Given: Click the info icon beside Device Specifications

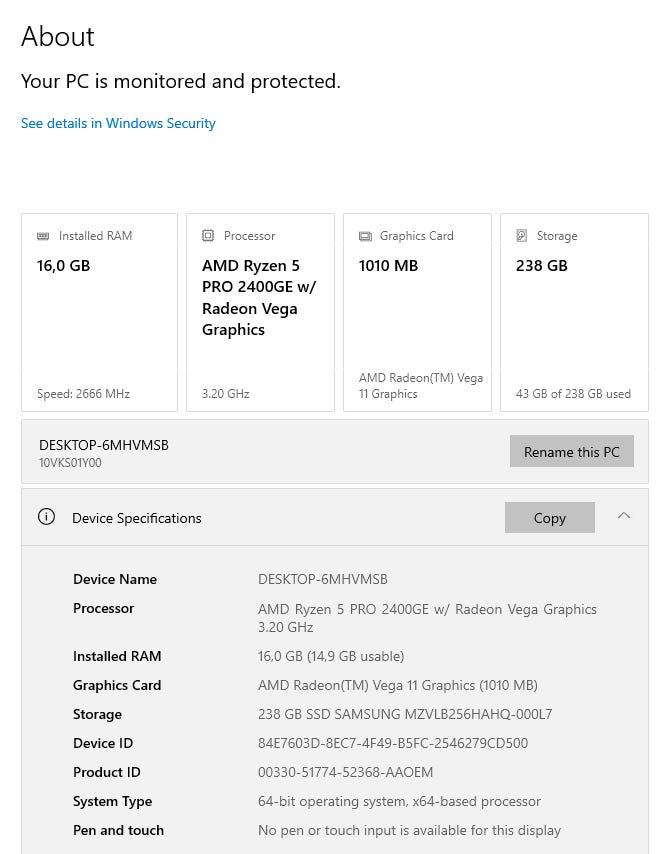Looking at the screenshot, I should point(46,516).
